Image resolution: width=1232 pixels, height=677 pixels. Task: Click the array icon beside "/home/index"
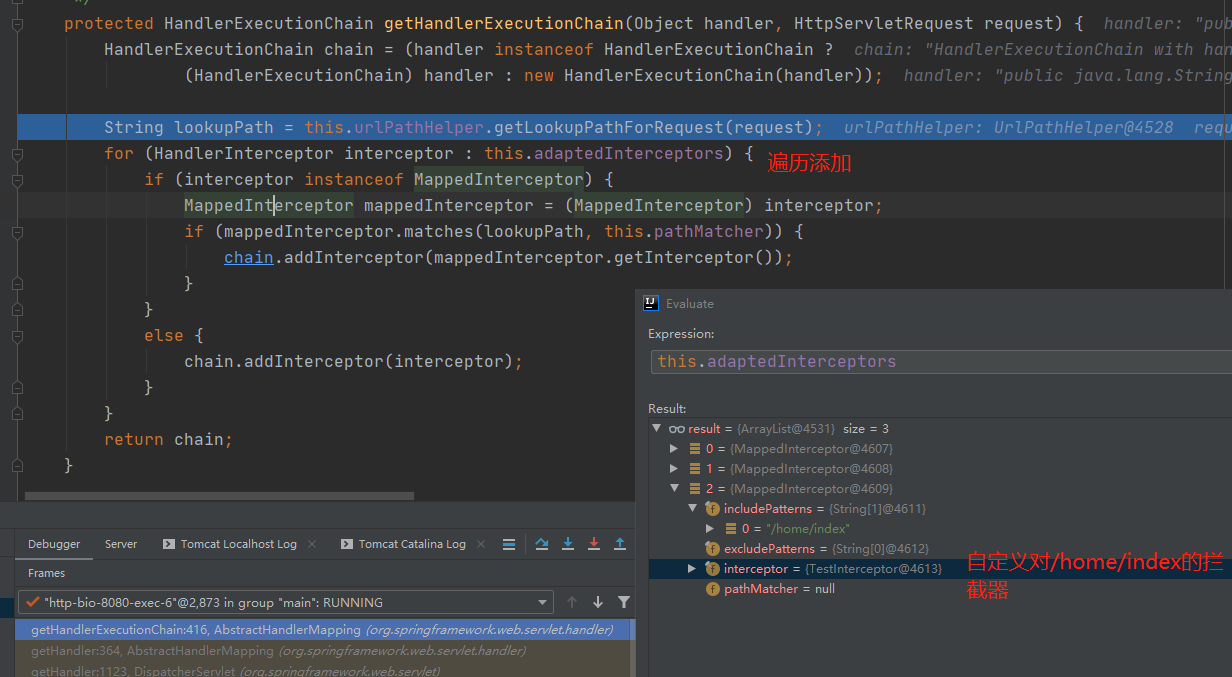731,529
